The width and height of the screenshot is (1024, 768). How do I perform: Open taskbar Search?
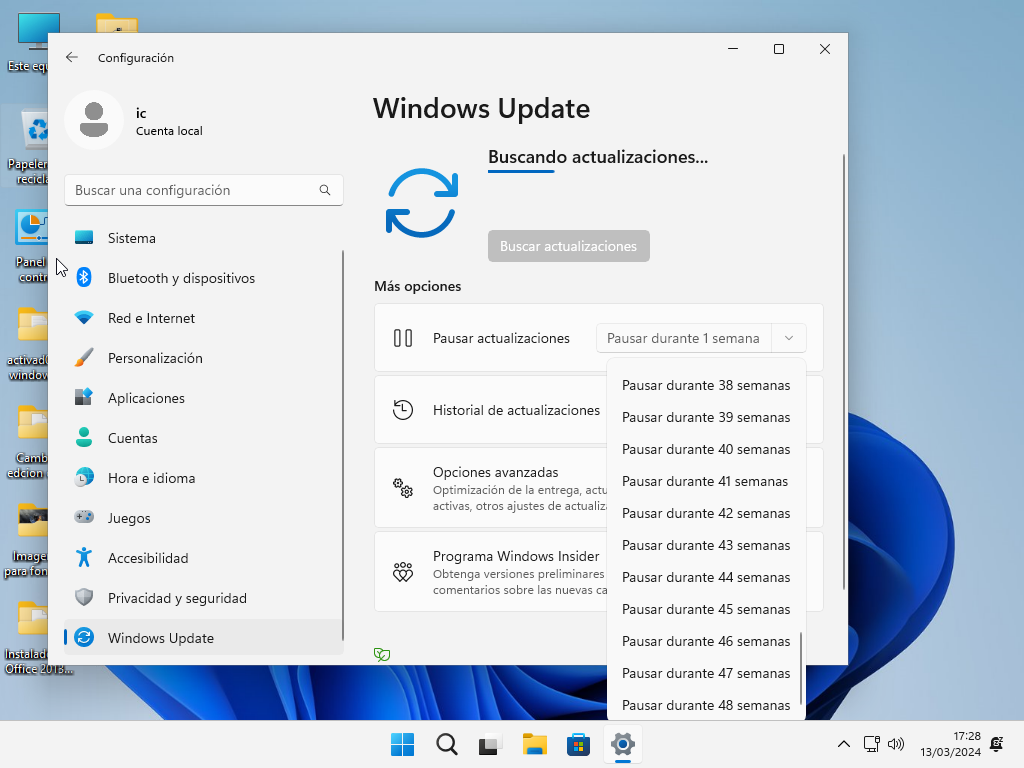tap(447, 744)
